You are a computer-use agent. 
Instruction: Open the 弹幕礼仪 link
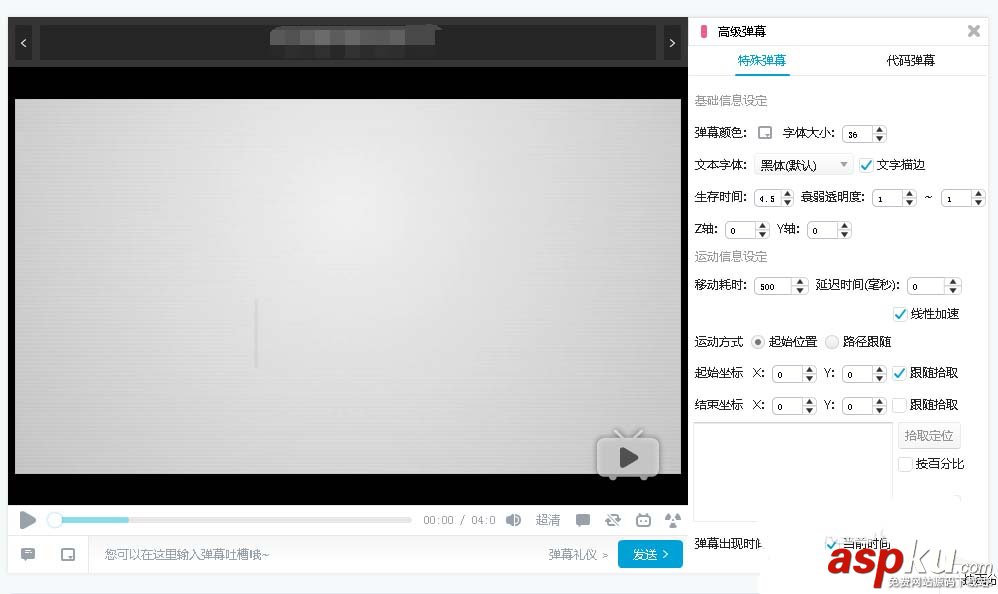click(x=573, y=554)
